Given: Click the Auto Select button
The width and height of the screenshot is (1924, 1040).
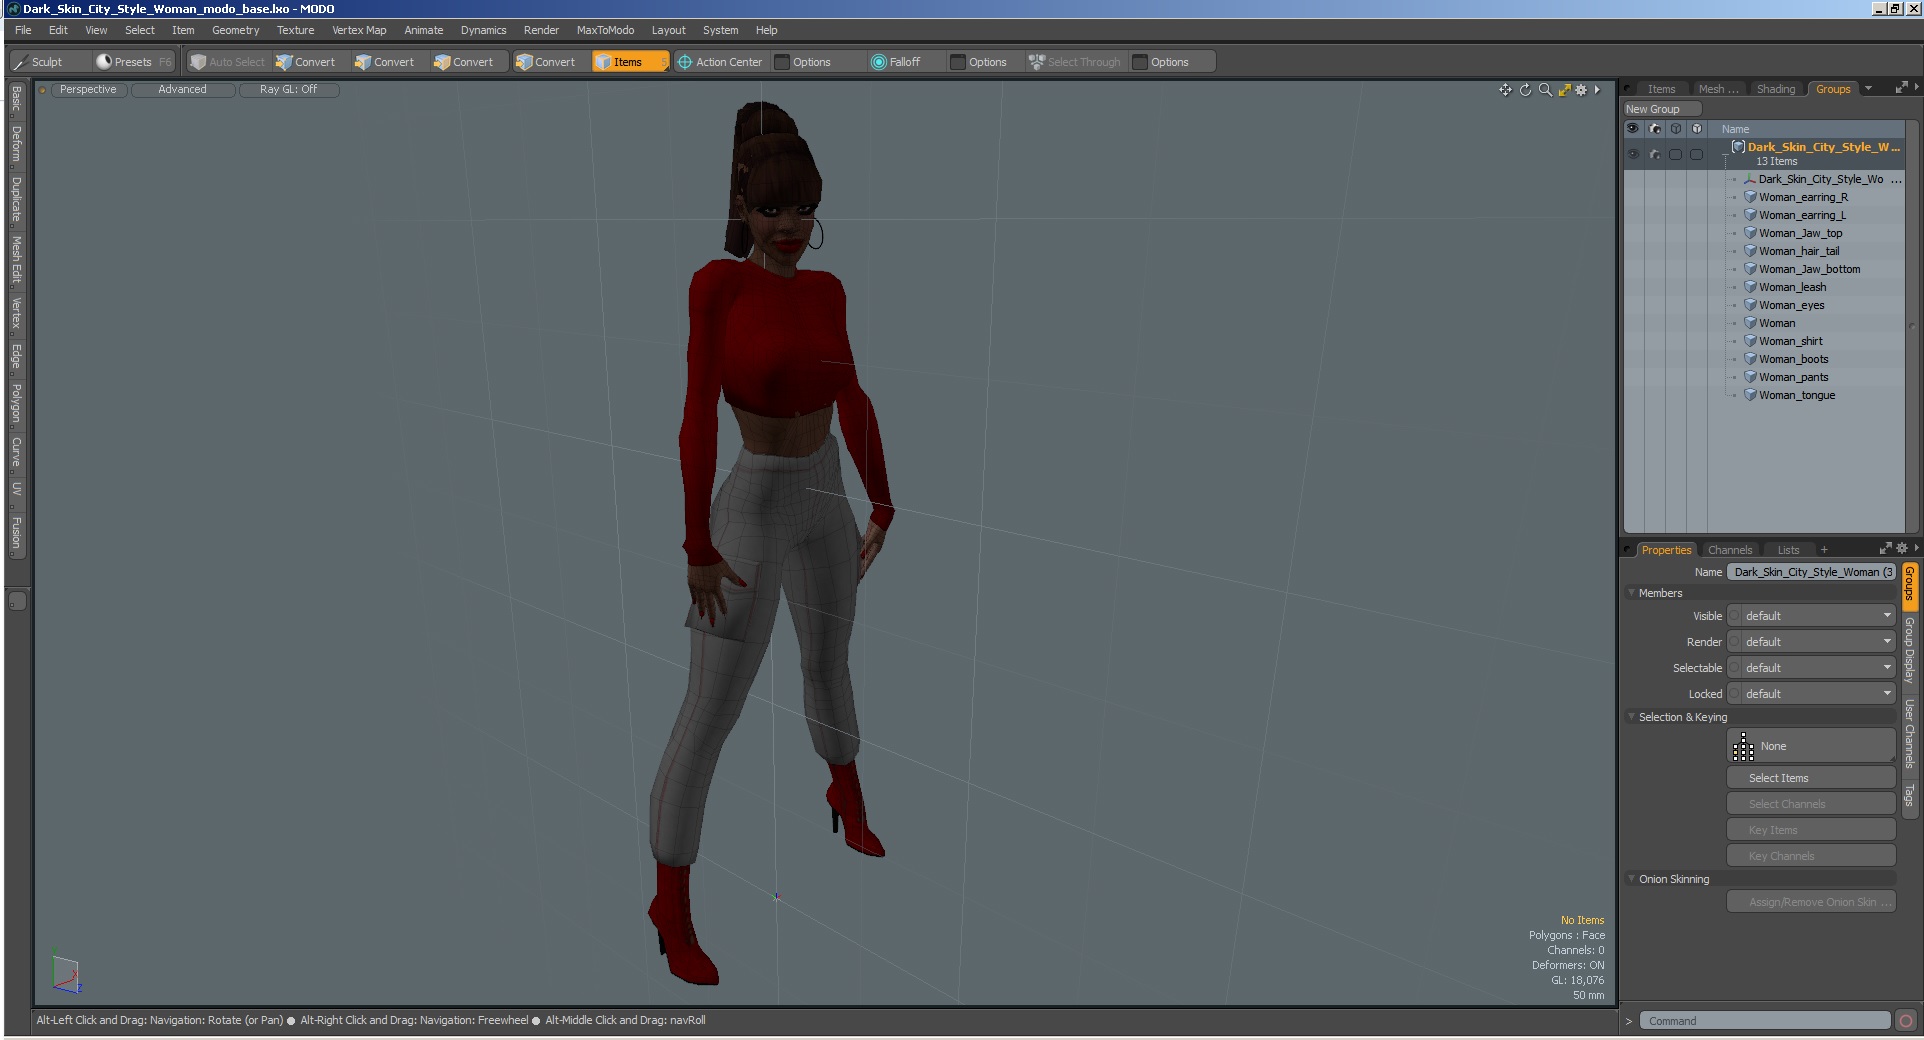Looking at the screenshot, I should (x=227, y=62).
